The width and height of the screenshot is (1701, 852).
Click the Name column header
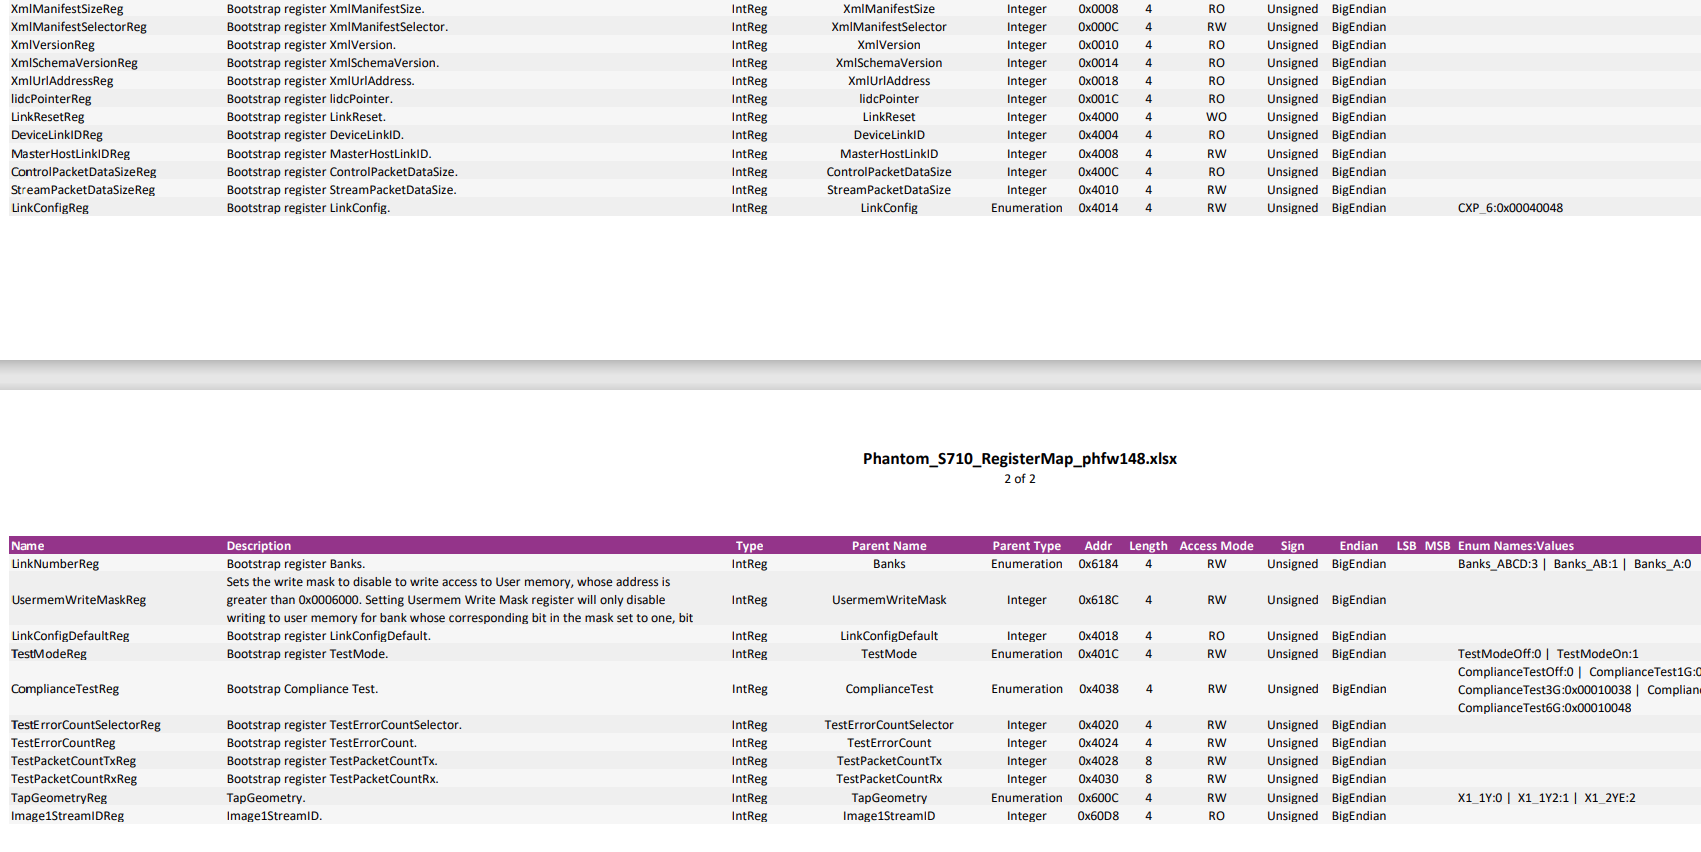[28, 546]
